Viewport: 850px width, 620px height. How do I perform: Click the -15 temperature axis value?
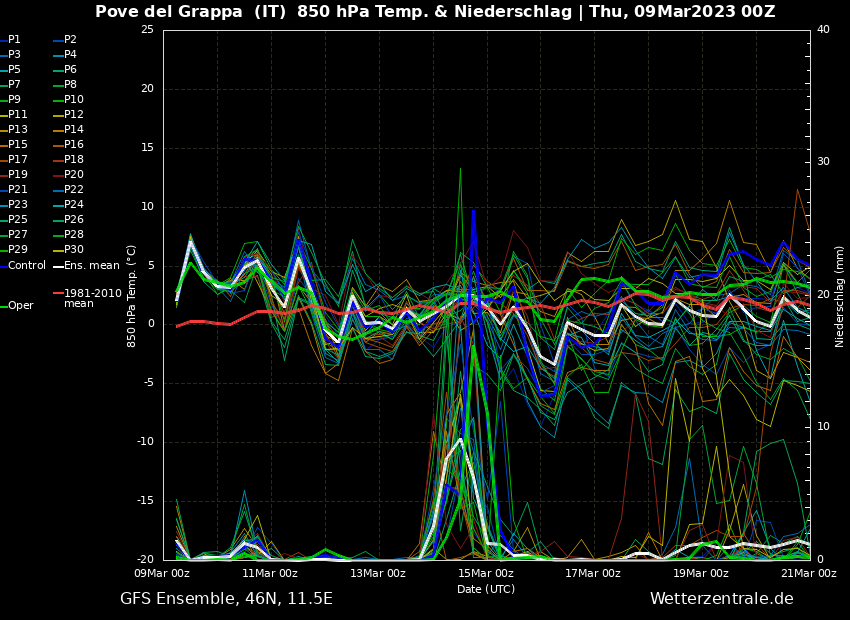(x=146, y=501)
